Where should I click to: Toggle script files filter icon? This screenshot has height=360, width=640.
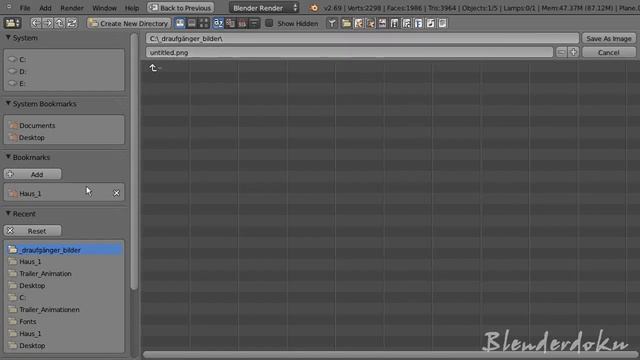click(406, 23)
